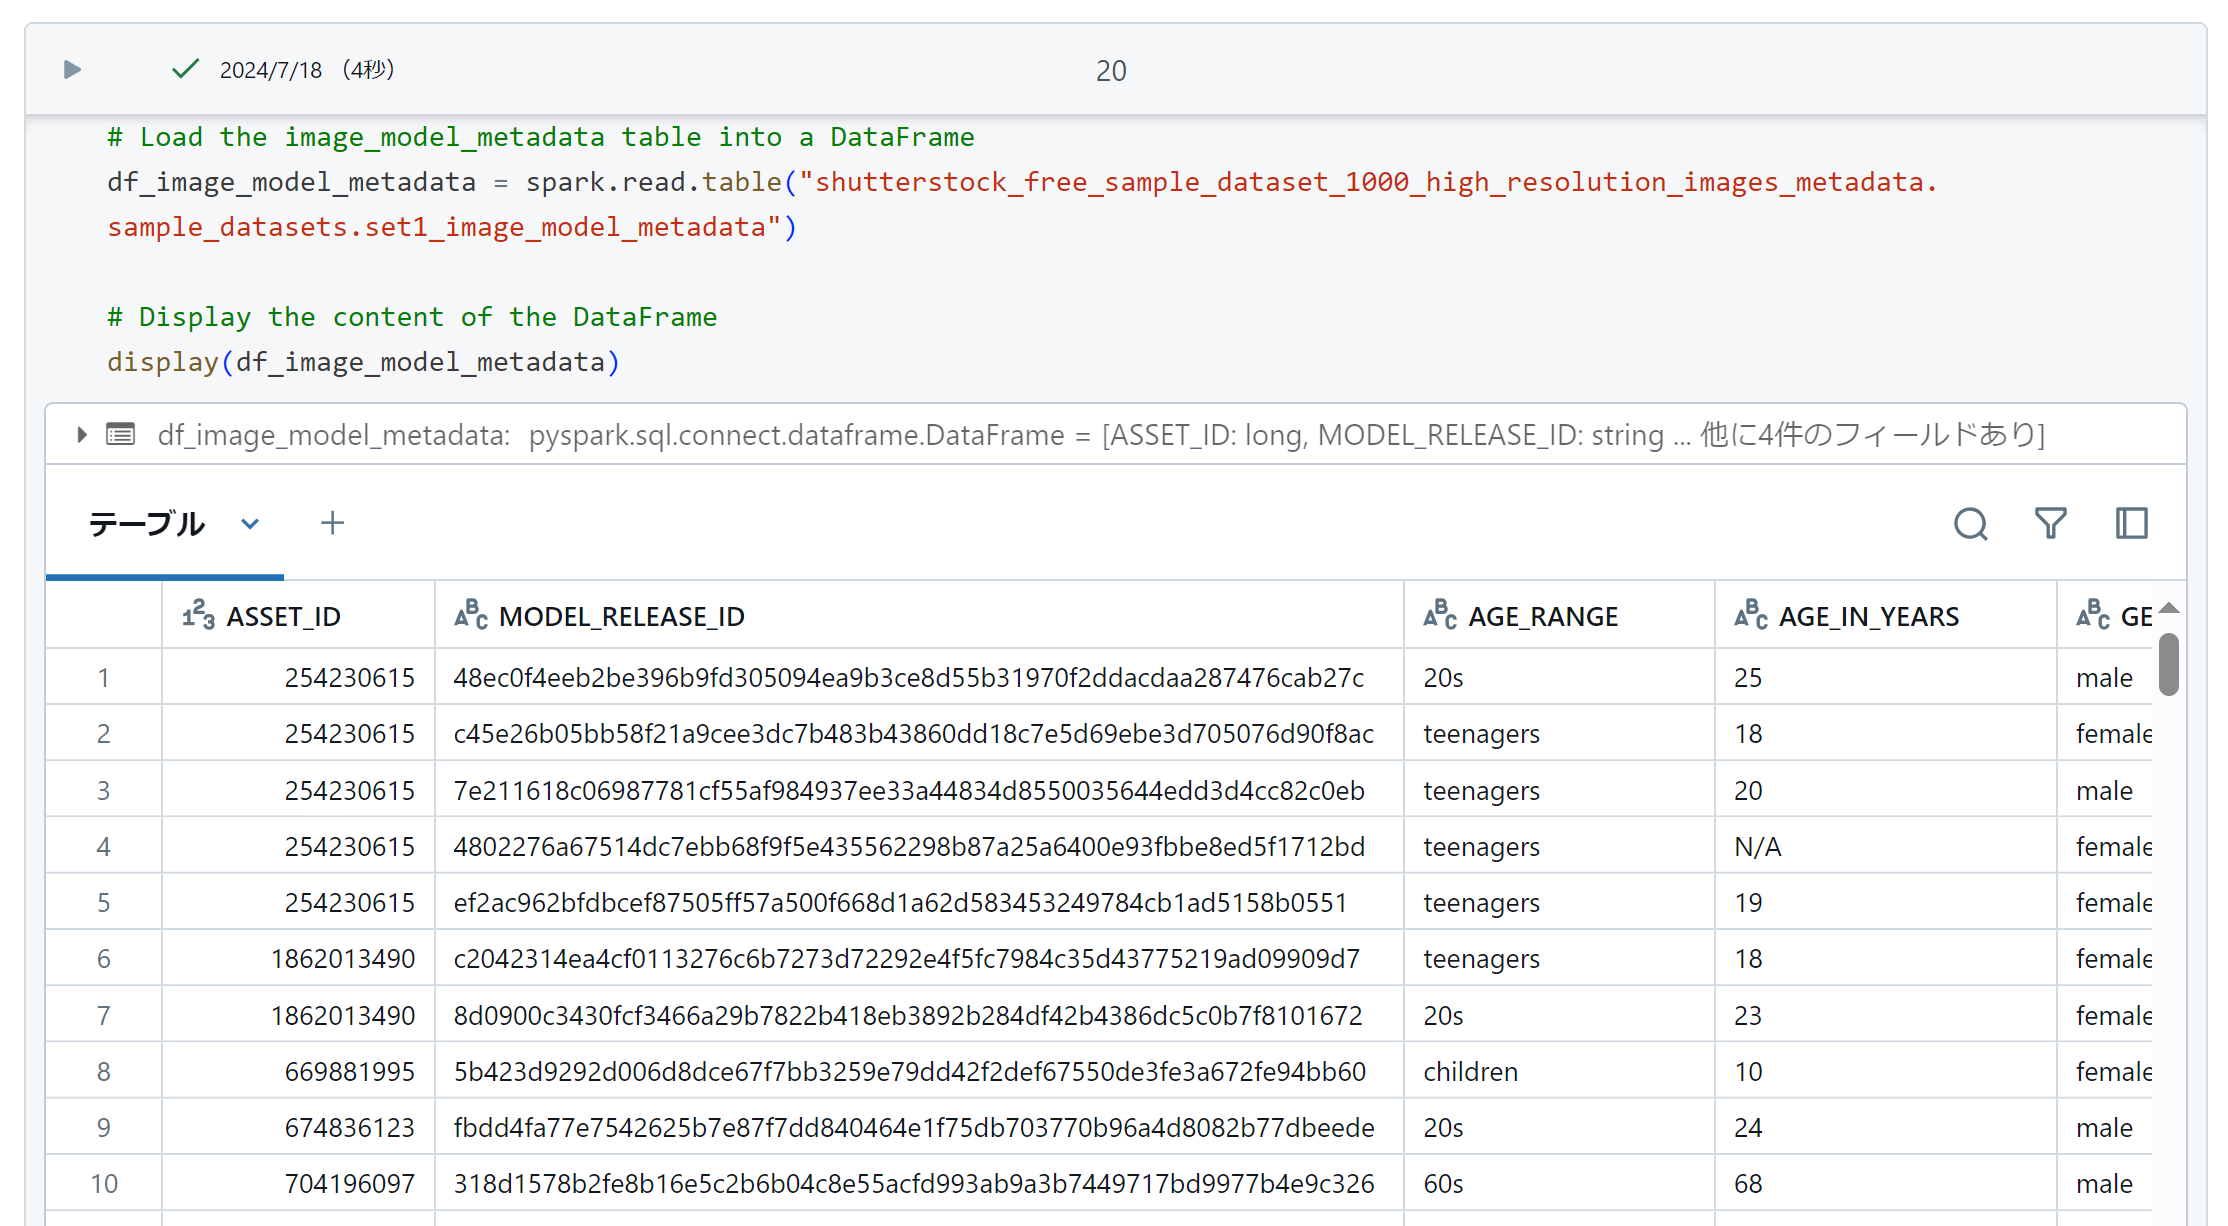Screen dimensions: 2228x1226
Task: Select the テーブル results tab
Action: (147, 524)
